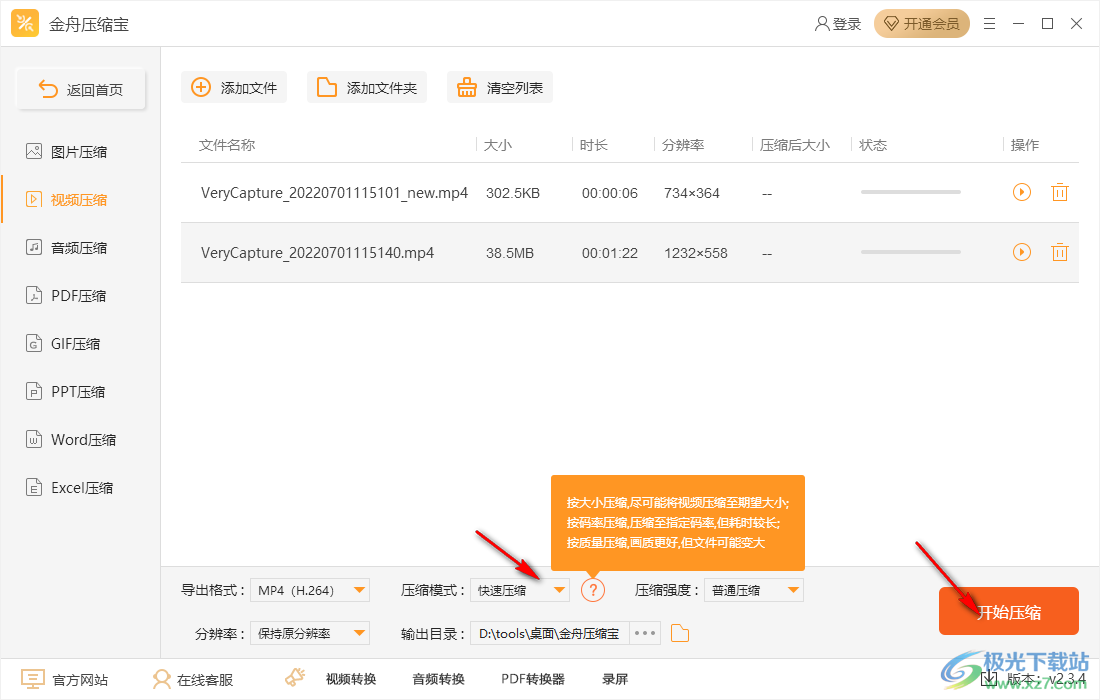Click the 文件名称 column header
Viewport: 1100px width, 700px height.
point(227,144)
